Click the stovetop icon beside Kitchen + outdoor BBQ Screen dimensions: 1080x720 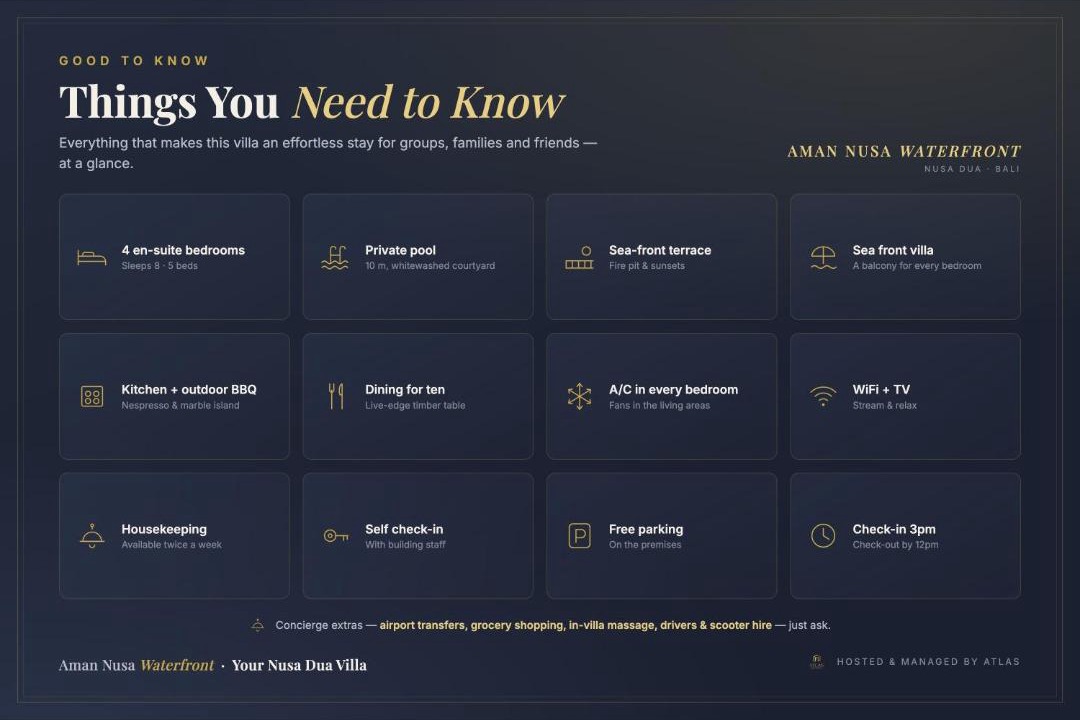[92, 397]
